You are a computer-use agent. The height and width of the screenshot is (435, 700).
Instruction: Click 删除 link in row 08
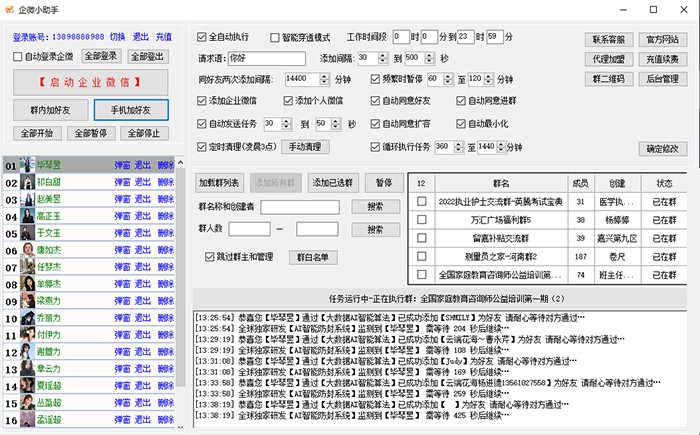click(166, 284)
